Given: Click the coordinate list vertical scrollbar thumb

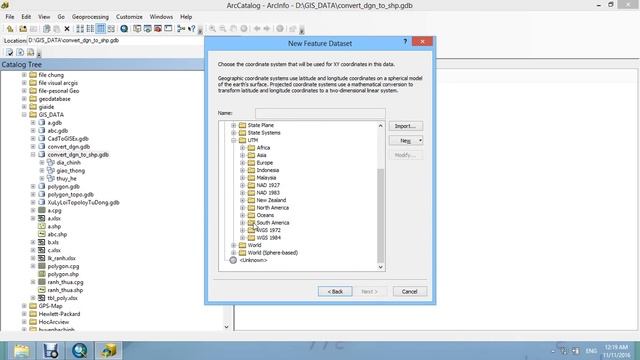Looking at the screenshot, I should (x=380, y=215).
